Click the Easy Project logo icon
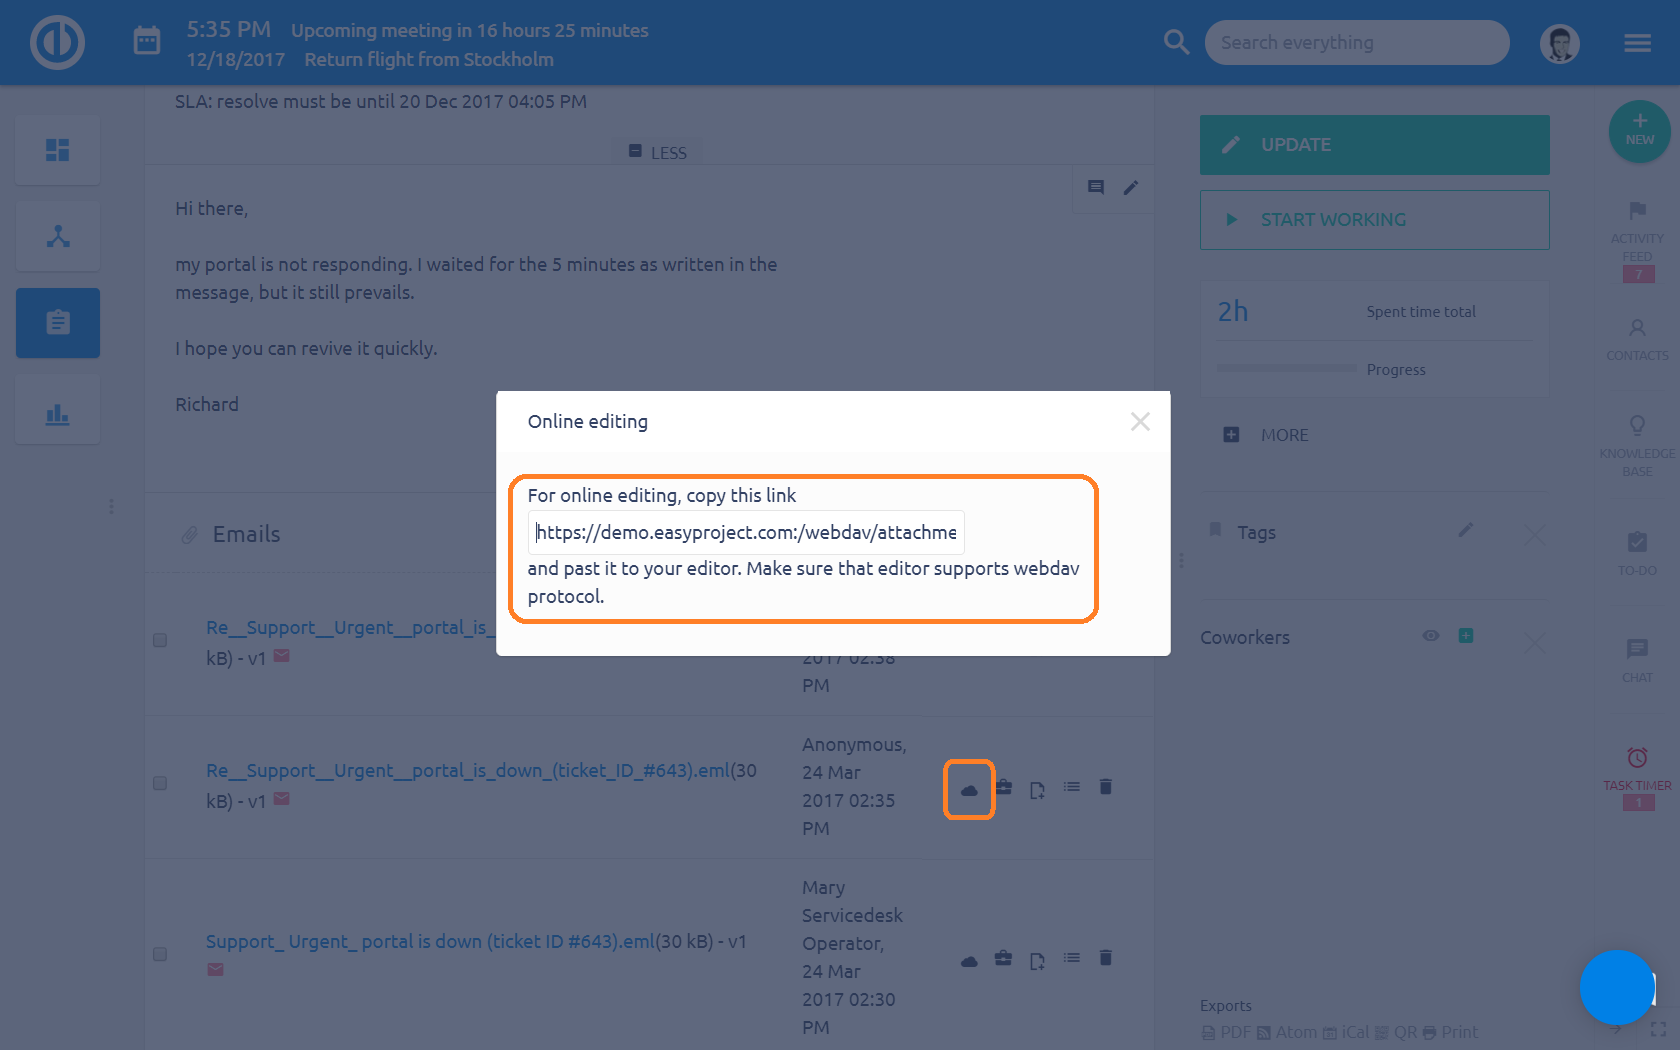1680x1050 pixels. click(x=57, y=42)
